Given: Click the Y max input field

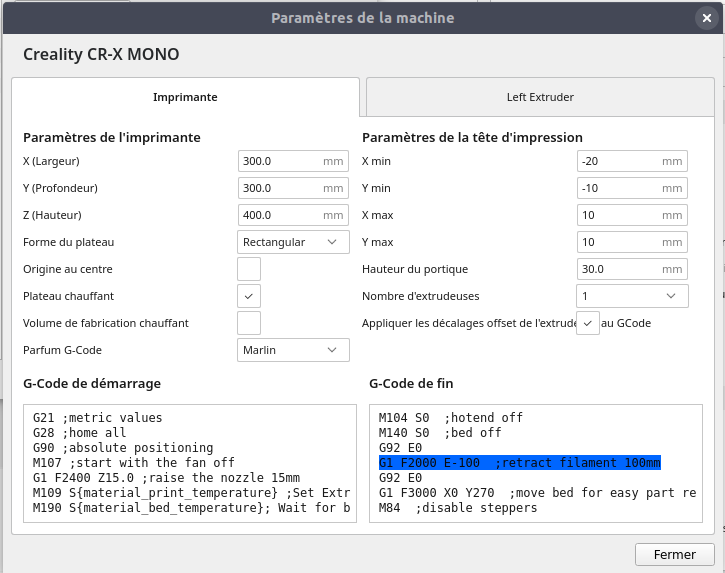Looking at the screenshot, I should click(x=632, y=242).
